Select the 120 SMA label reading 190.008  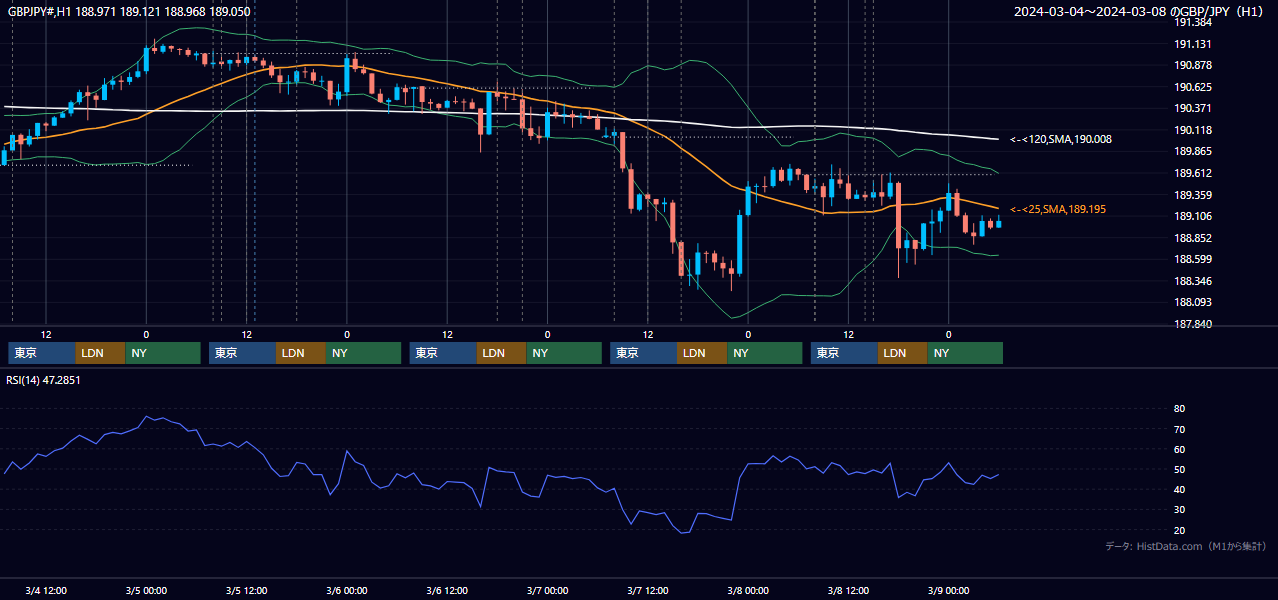click(x=1061, y=140)
